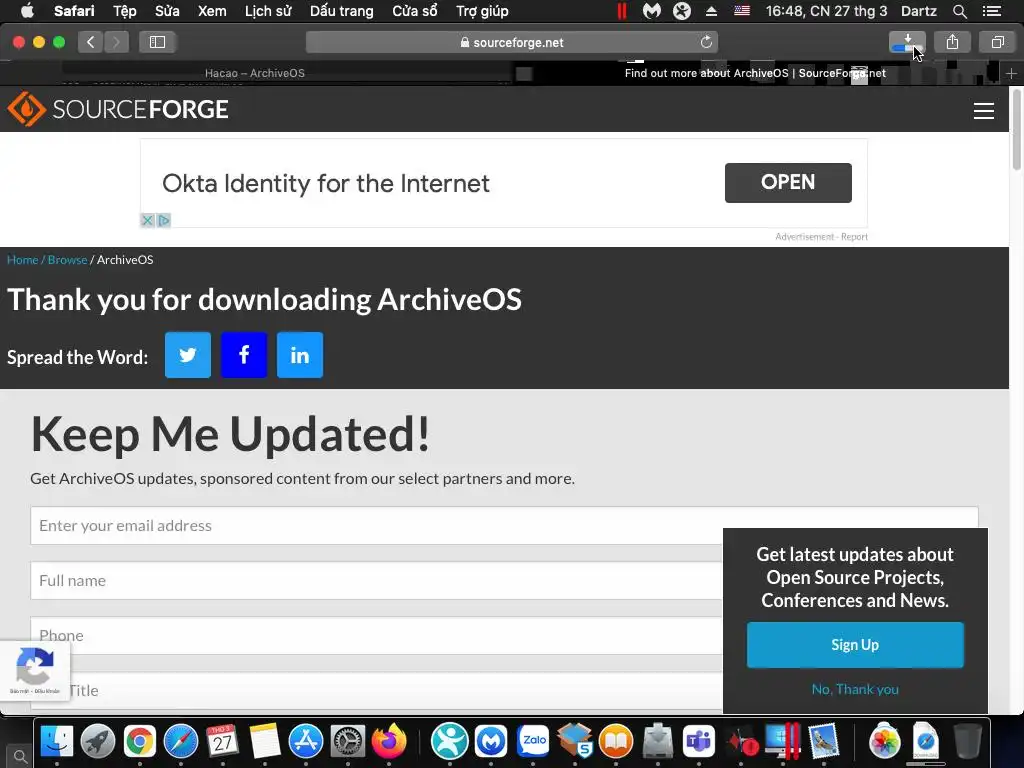Open the Cửa sổ menu
This screenshot has width=1024, height=768.
[415, 11]
